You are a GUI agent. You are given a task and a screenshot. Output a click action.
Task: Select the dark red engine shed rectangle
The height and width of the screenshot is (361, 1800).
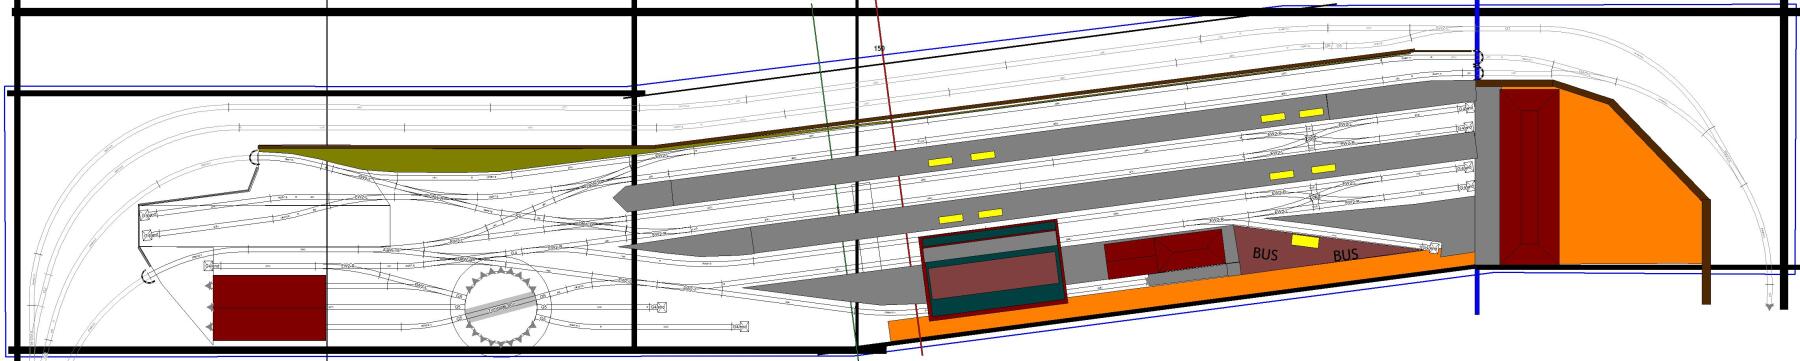270,308
